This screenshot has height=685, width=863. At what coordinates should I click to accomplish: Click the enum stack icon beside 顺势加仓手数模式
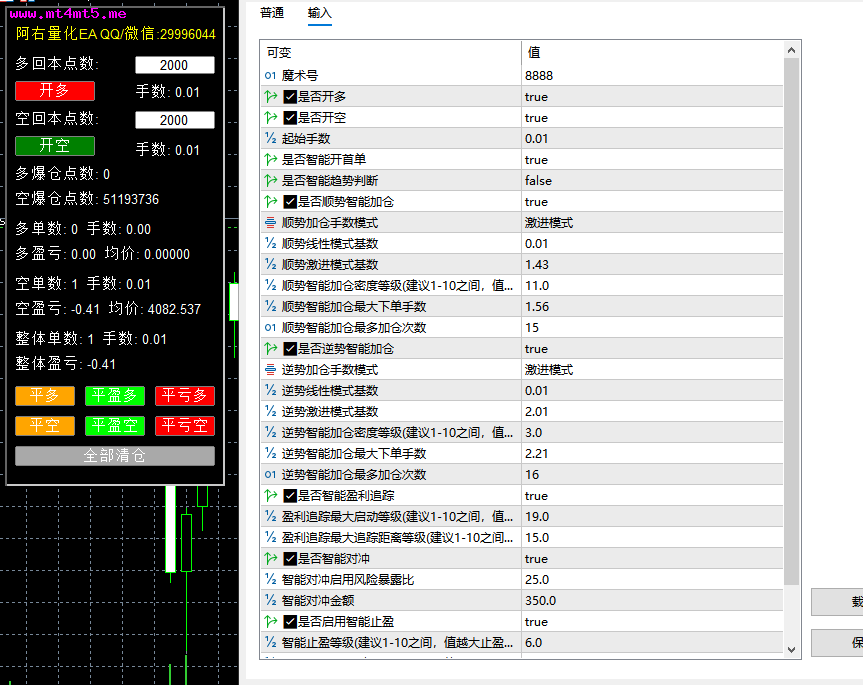[x=270, y=222]
